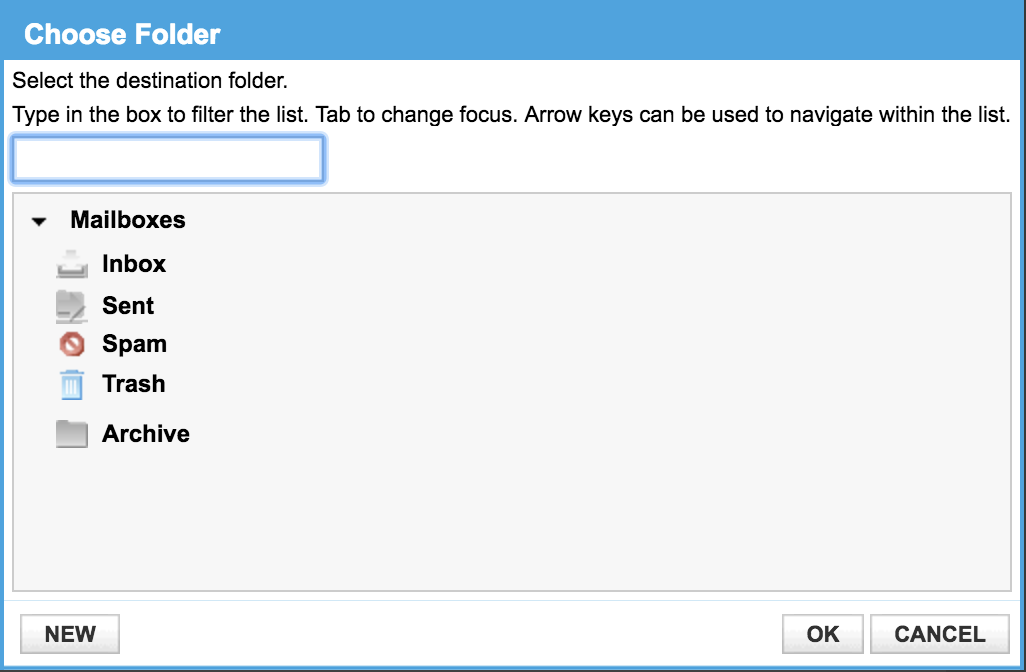Select the Inbox tree item
Viewport: 1026px width, 672px height.
tap(134, 264)
